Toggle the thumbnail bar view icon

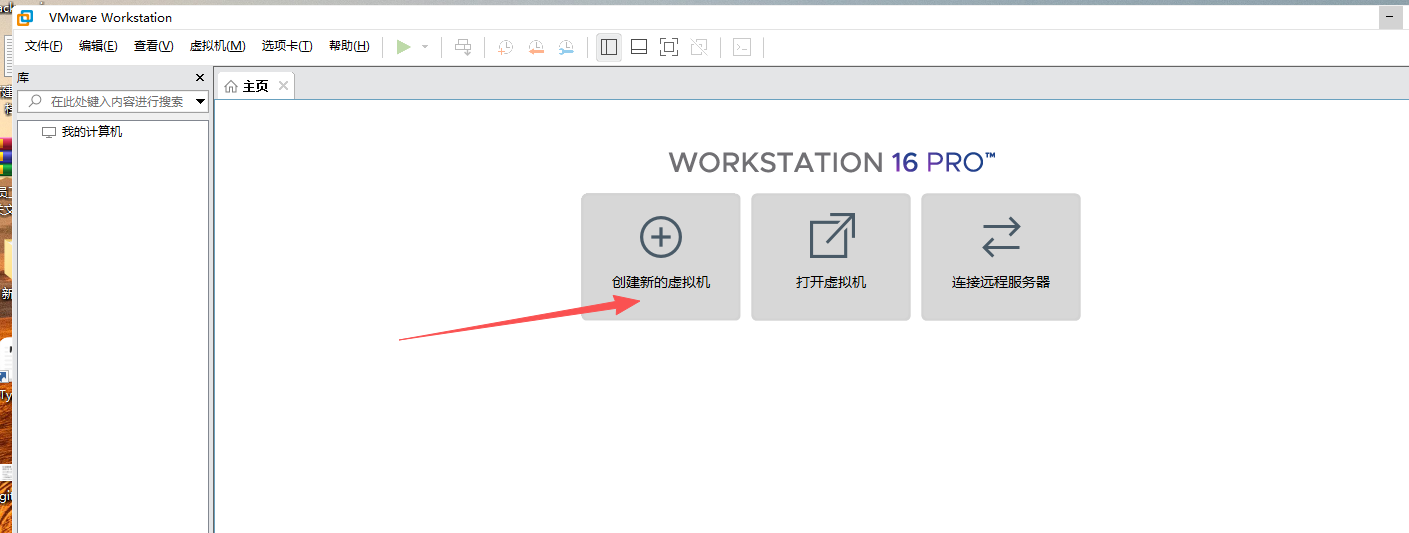coord(639,47)
